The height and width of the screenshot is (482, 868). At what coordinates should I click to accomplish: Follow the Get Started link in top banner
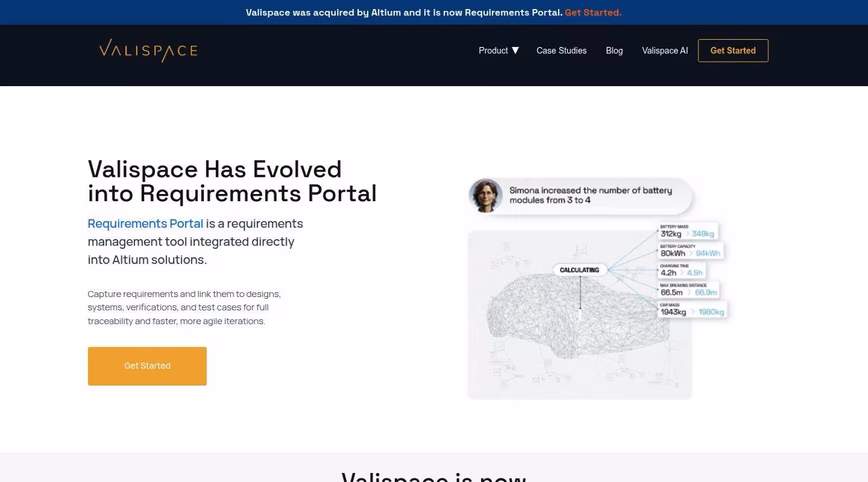click(593, 12)
